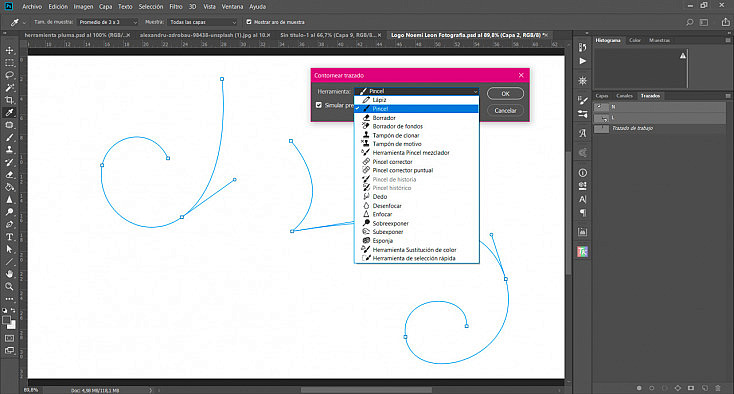Screen dimensions: 734x394
Task: Select the Pen tool in the toolbar
Action: pyautogui.click(x=9, y=225)
